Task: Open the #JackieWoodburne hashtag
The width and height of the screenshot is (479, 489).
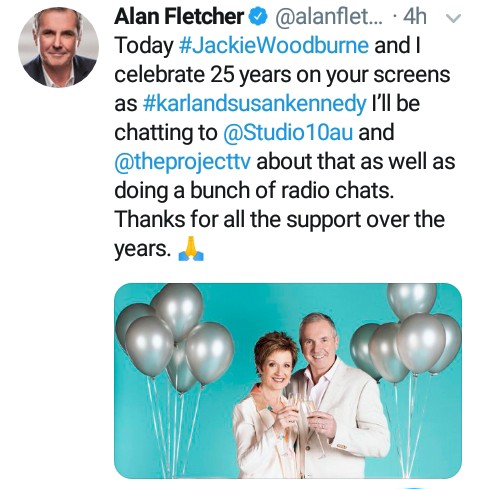Action: [x=274, y=45]
